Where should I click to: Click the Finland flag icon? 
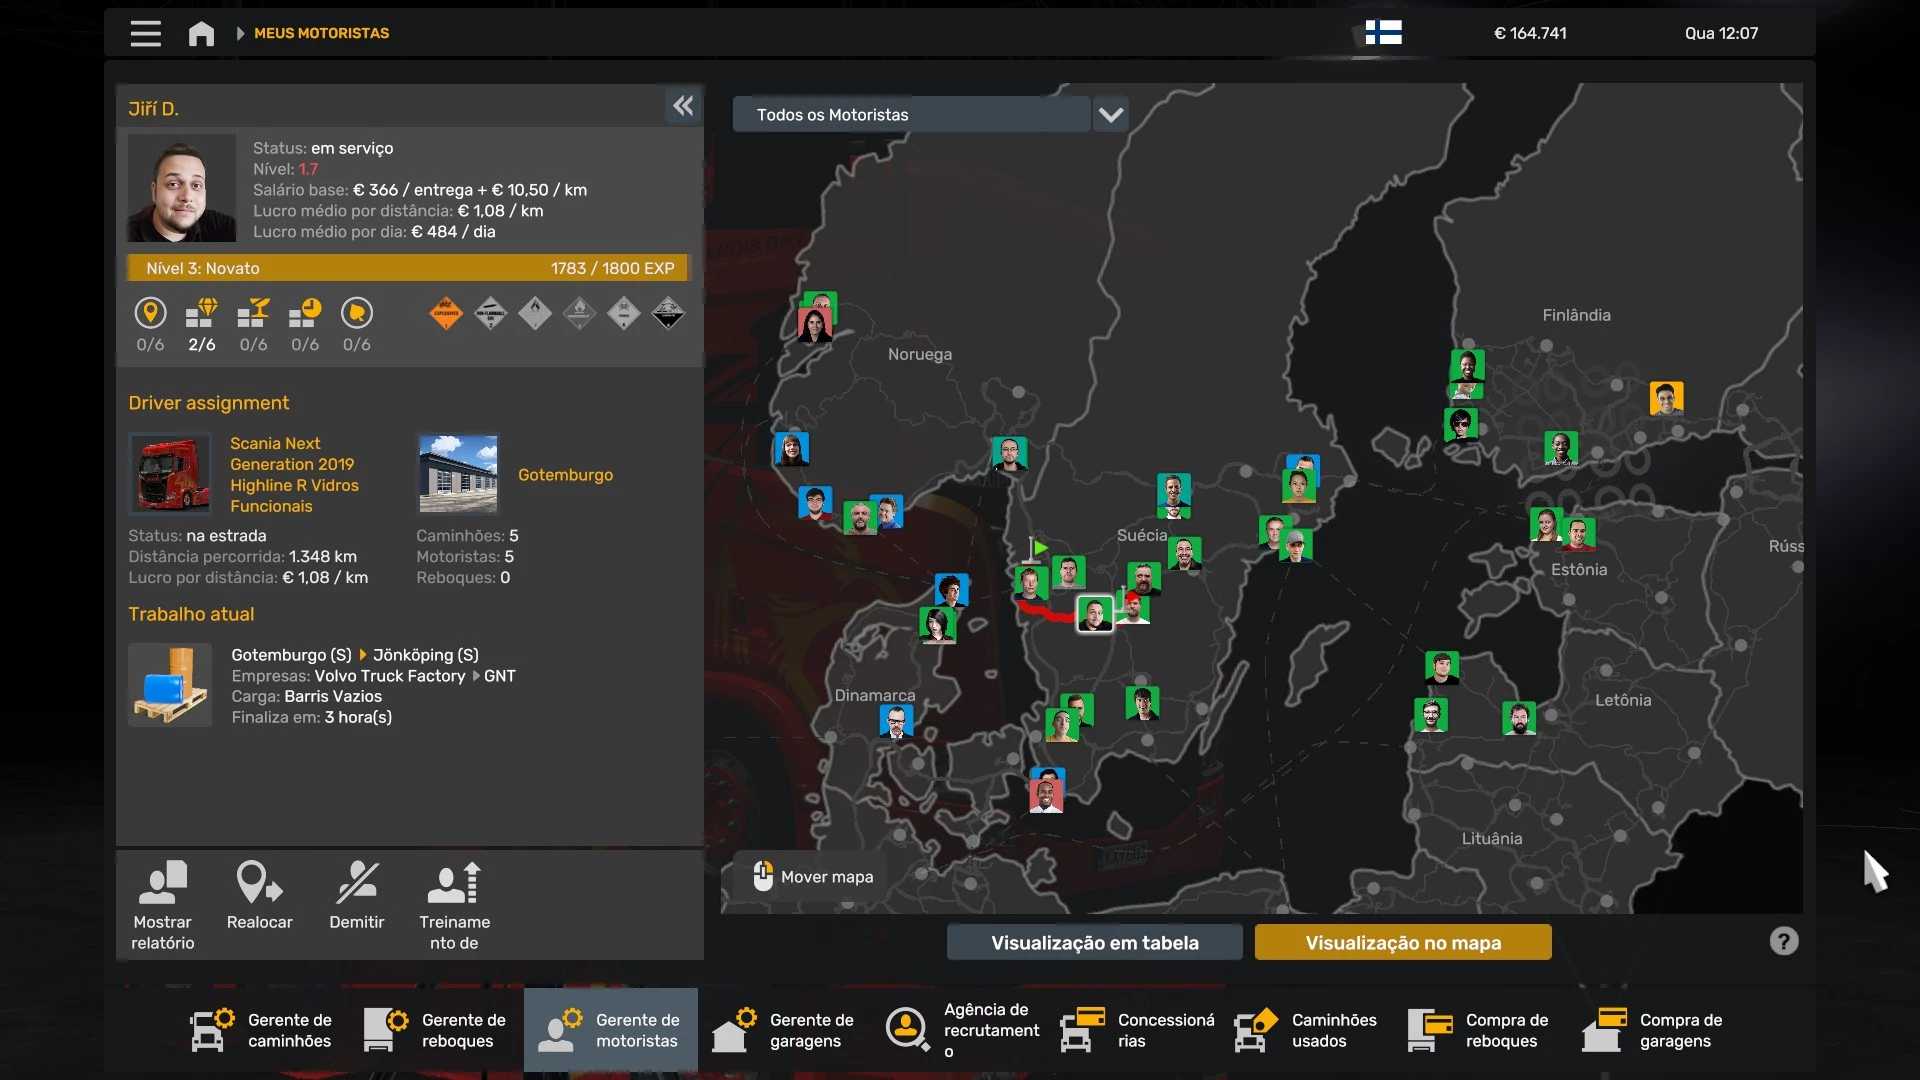pos(1383,33)
